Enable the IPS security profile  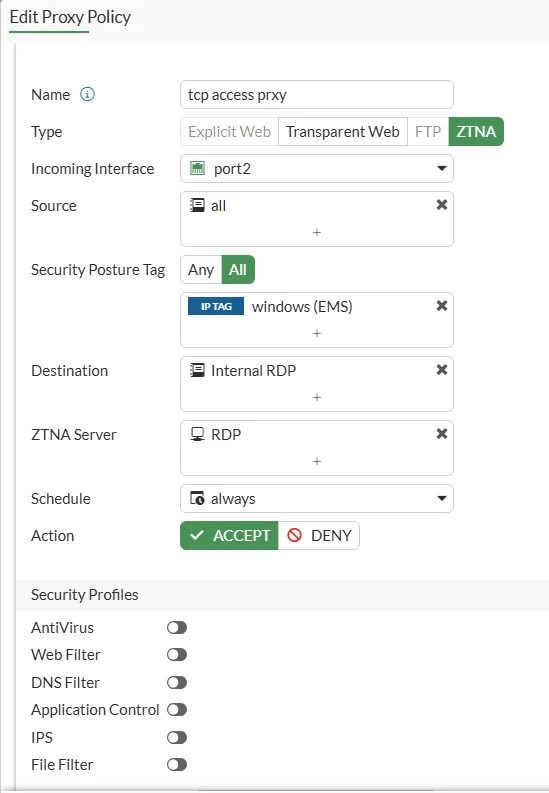coord(177,737)
